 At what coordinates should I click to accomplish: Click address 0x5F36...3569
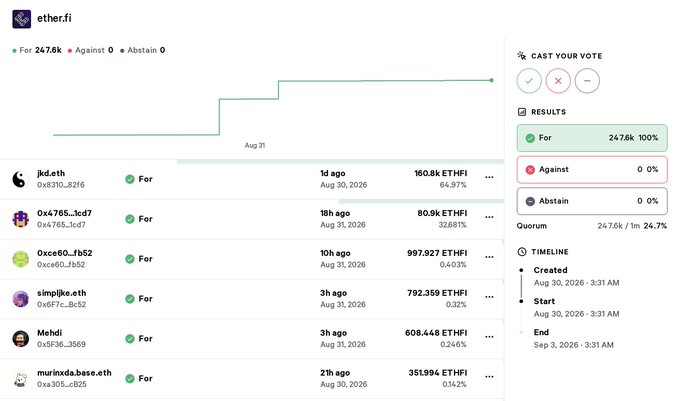click(x=61, y=344)
